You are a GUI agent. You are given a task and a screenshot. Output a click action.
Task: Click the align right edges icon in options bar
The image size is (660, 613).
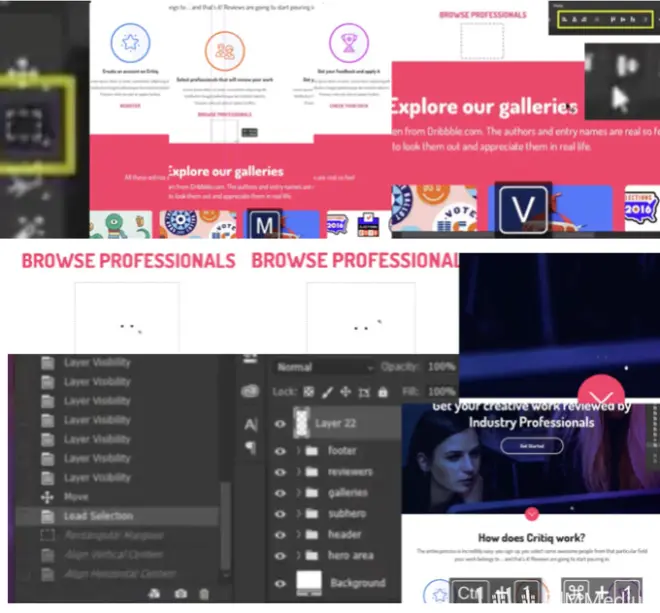584,19
